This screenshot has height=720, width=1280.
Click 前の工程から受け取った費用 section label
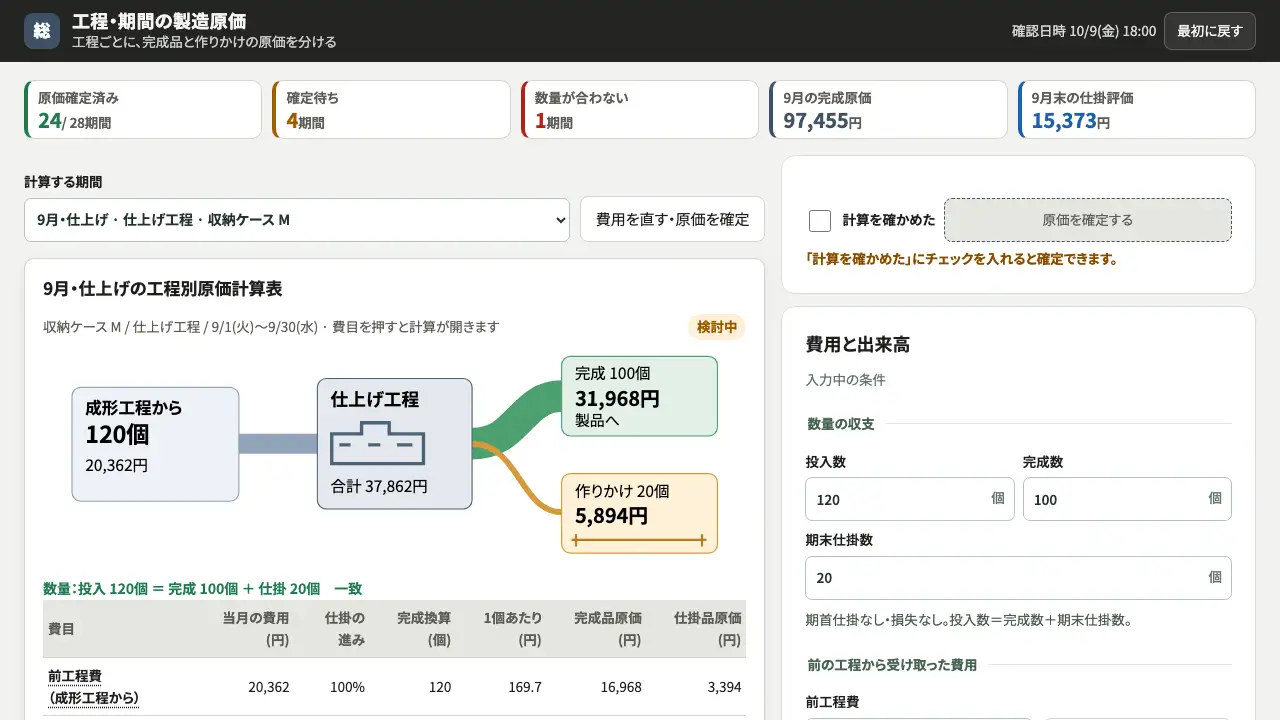click(892, 665)
